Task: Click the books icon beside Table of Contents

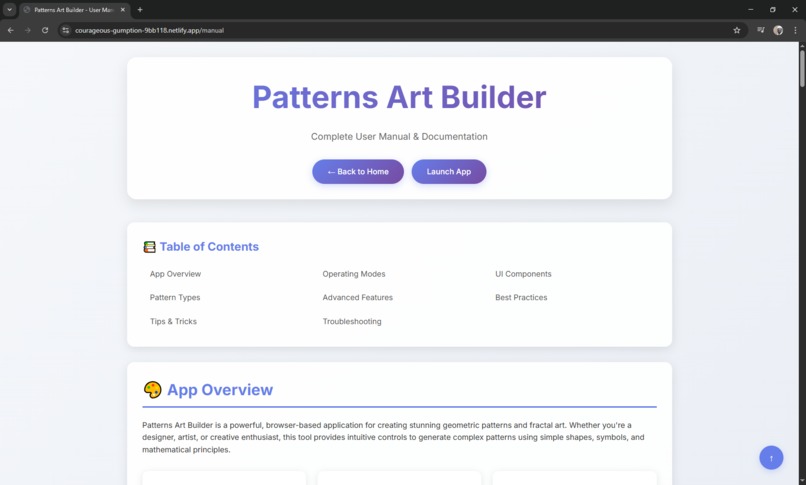Action: tap(149, 247)
